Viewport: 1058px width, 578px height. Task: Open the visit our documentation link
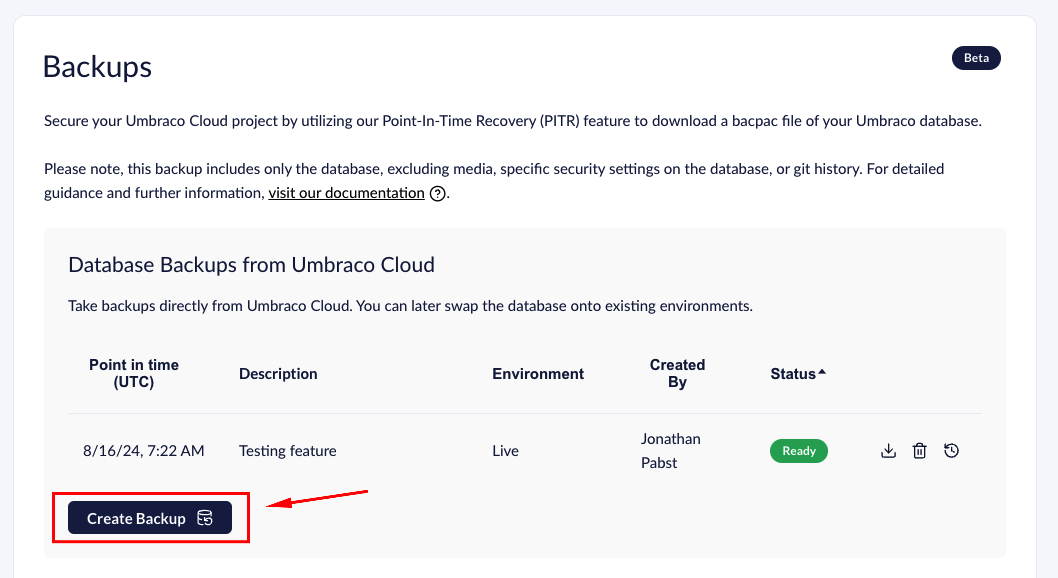click(346, 192)
